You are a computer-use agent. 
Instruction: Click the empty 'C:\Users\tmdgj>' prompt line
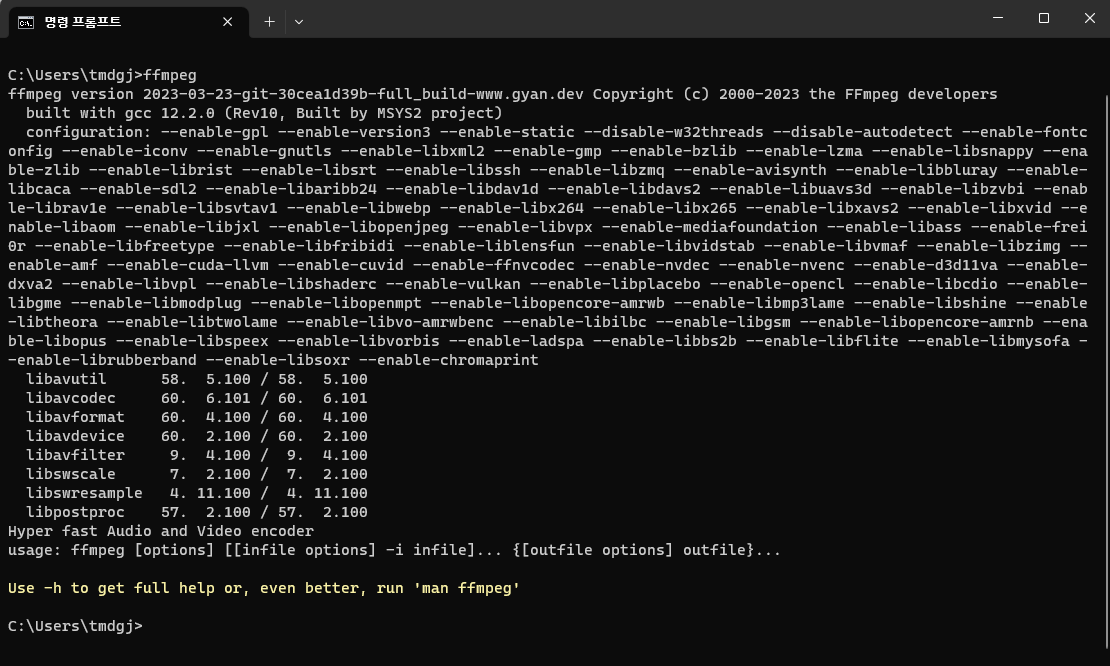[x=75, y=626]
